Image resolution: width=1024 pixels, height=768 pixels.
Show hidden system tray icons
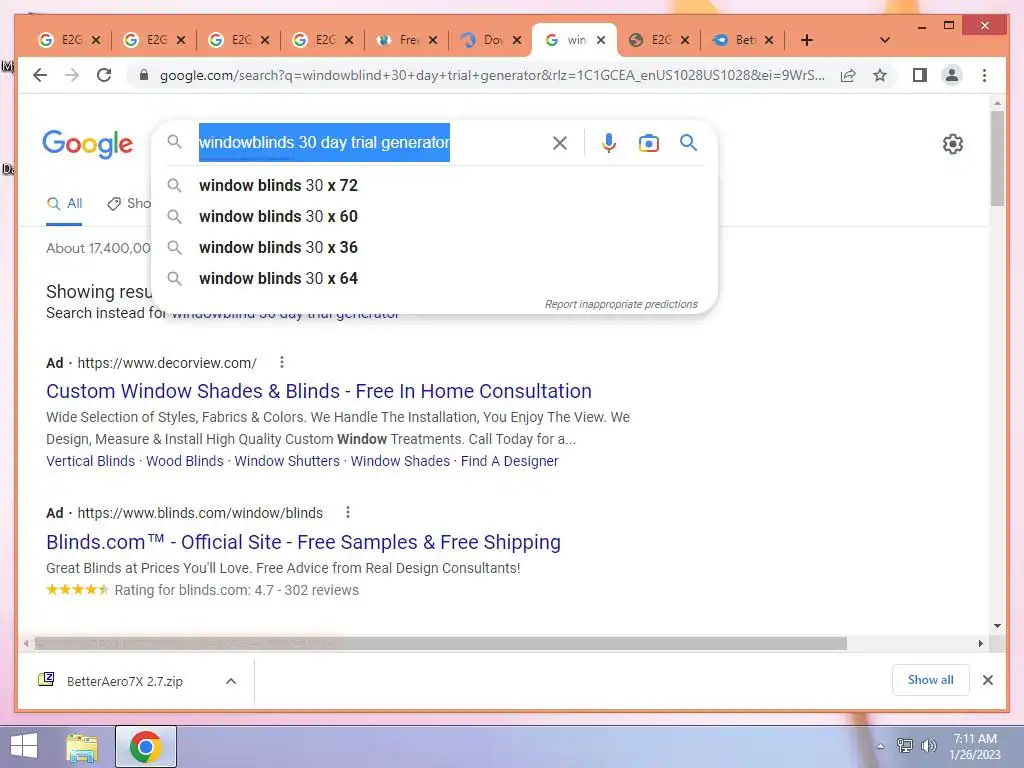point(880,746)
